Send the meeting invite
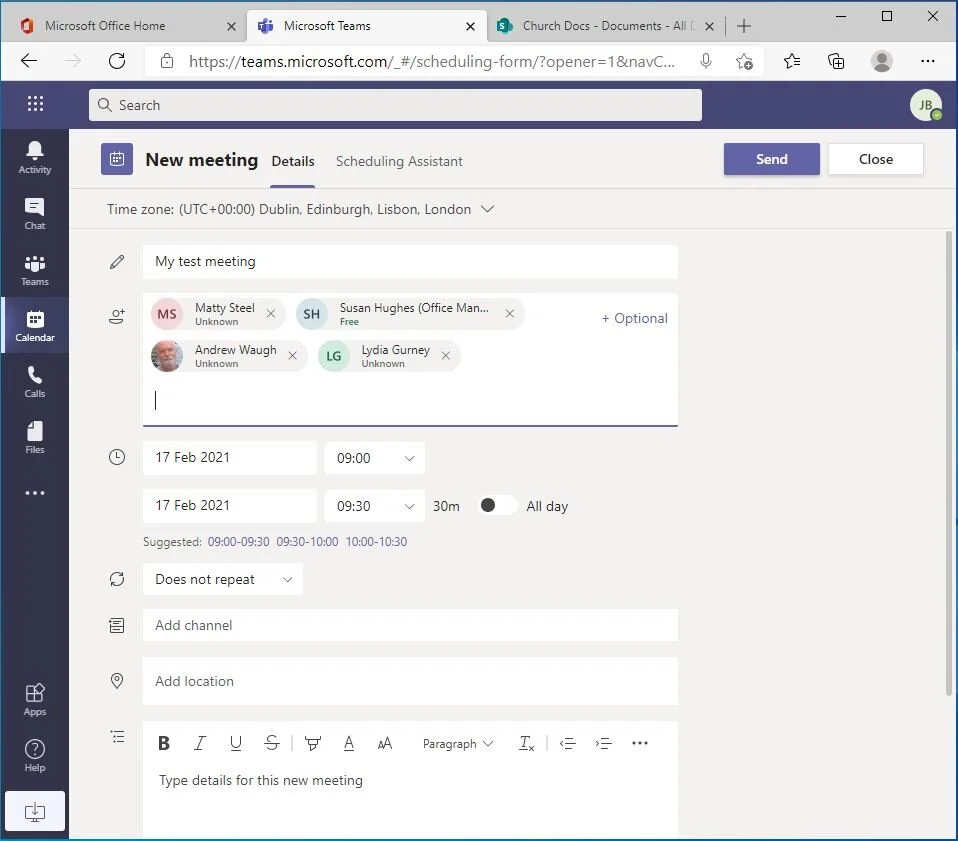Viewport: 958px width, 841px height. [x=772, y=159]
